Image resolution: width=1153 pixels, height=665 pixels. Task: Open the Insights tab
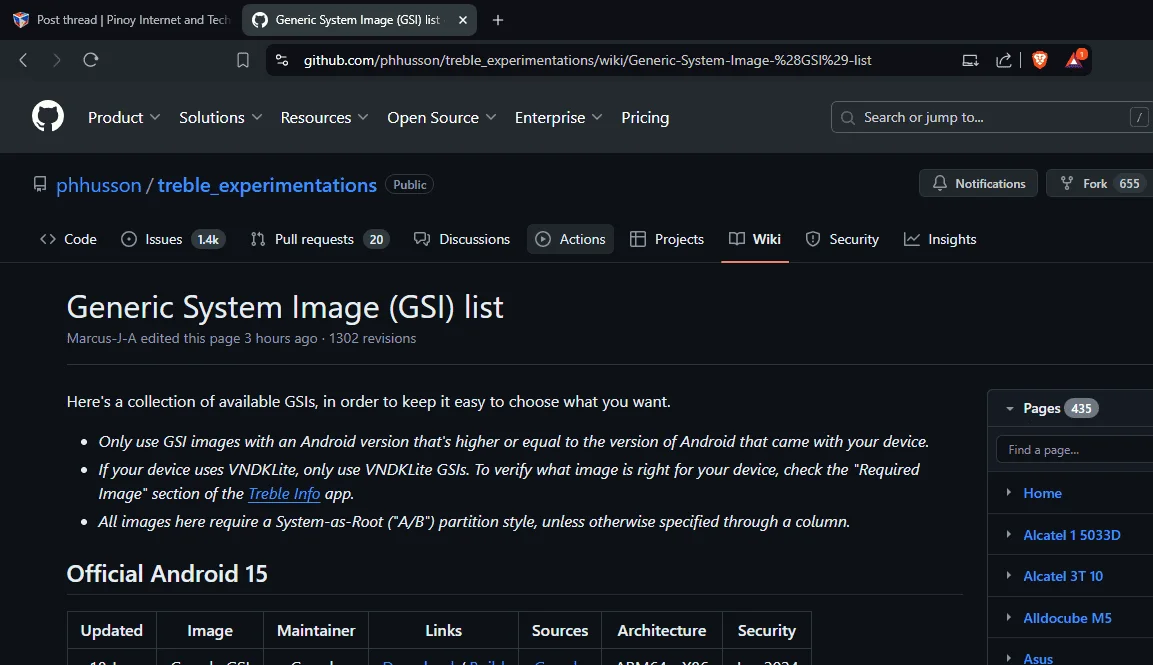pos(940,239)
